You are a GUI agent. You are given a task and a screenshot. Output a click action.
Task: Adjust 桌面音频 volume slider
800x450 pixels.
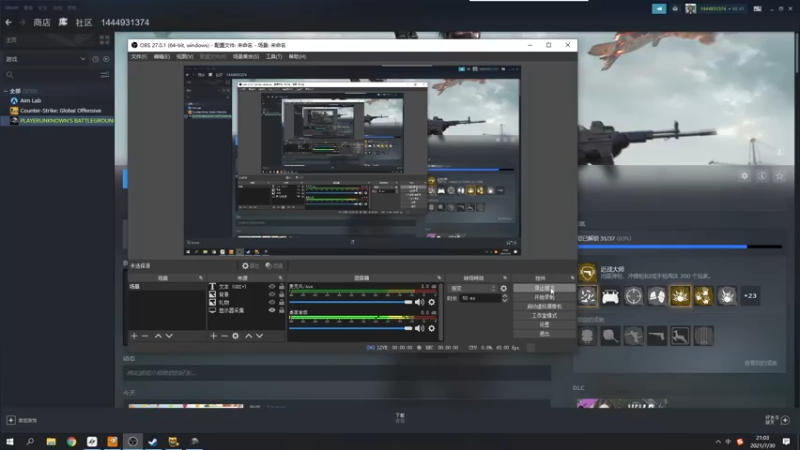(x=351, y=329)
